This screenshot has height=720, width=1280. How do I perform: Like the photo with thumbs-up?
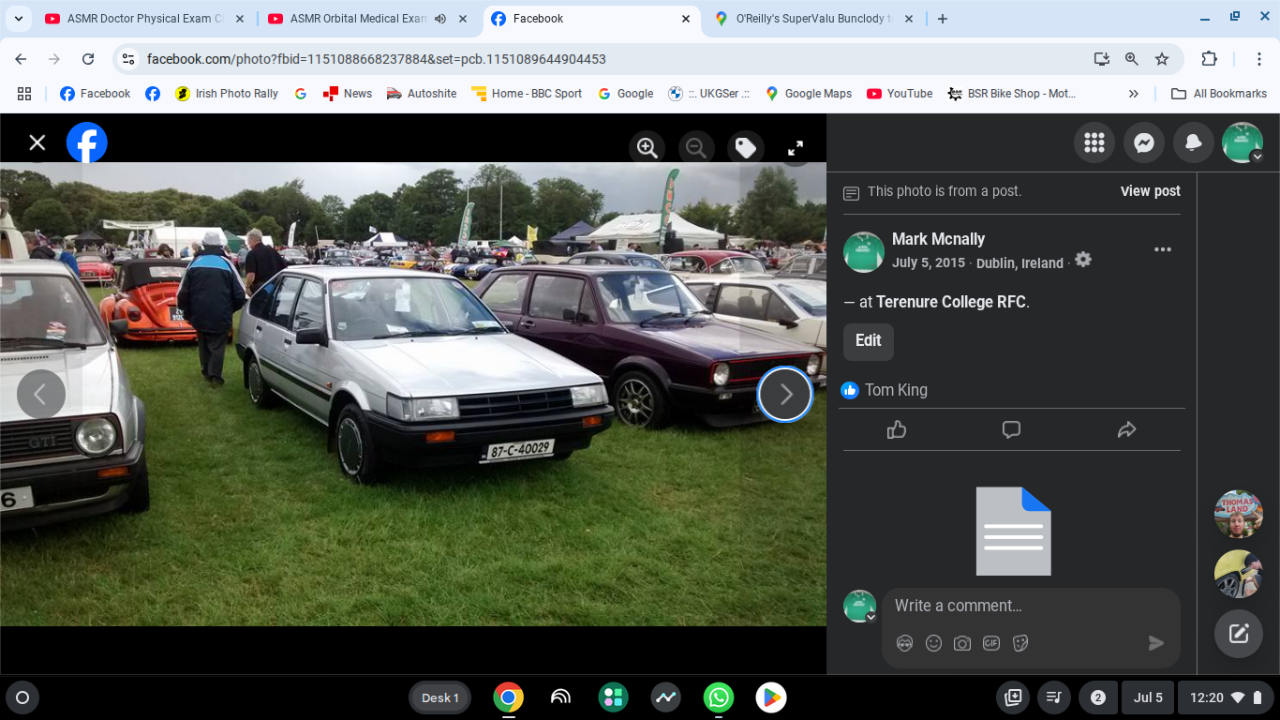pyautogui.click(x=896, y=430)
